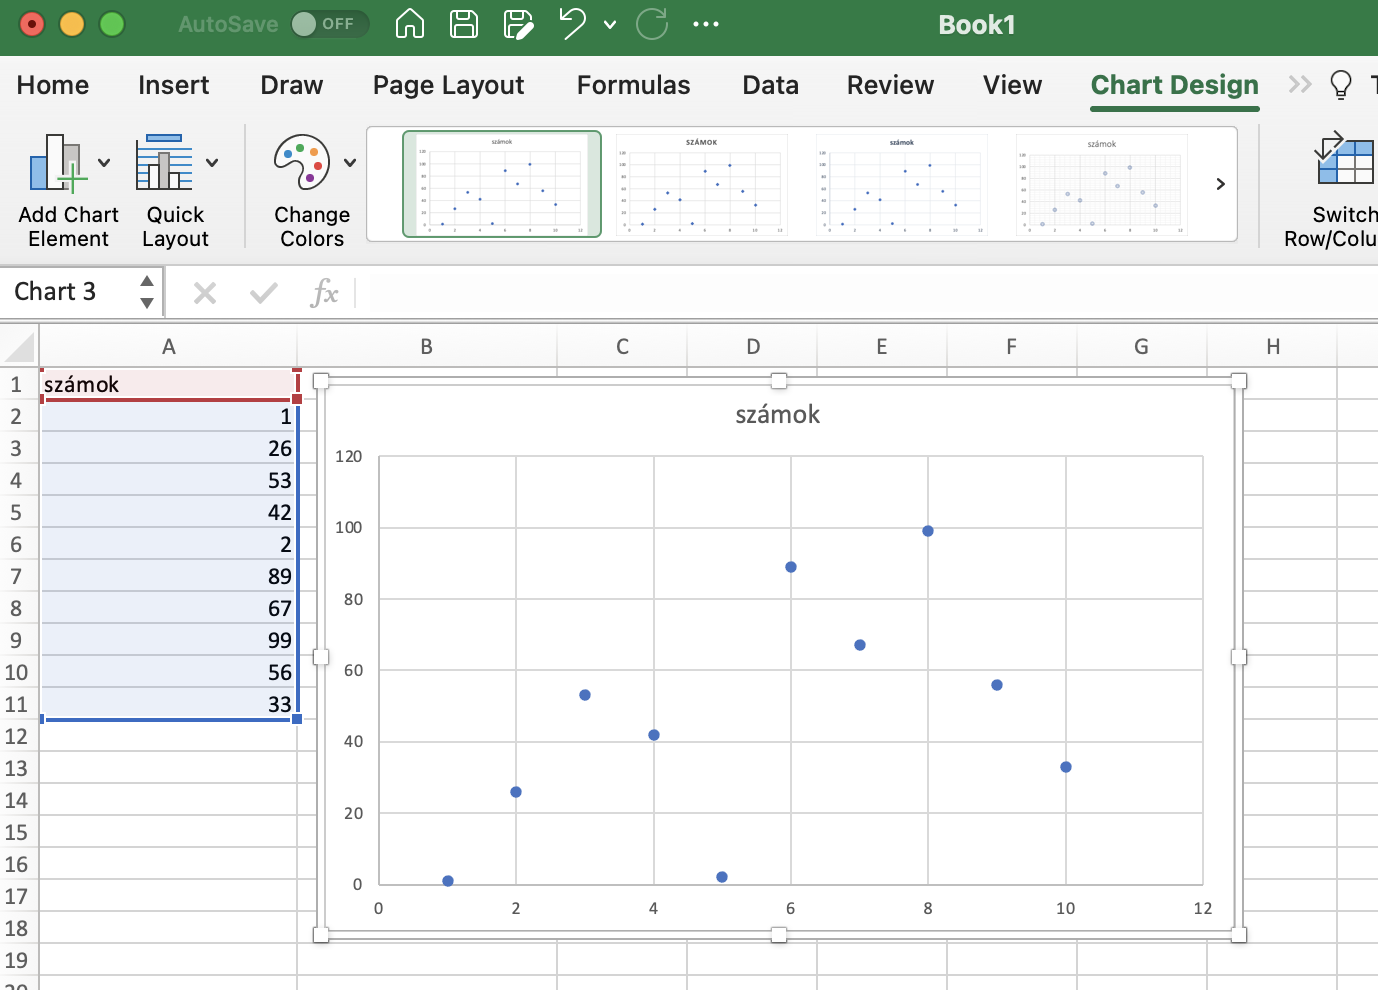Click the Enter checkmark icon in formula bar
Screen dimensions: 1378x990
[x=264, y=293]
